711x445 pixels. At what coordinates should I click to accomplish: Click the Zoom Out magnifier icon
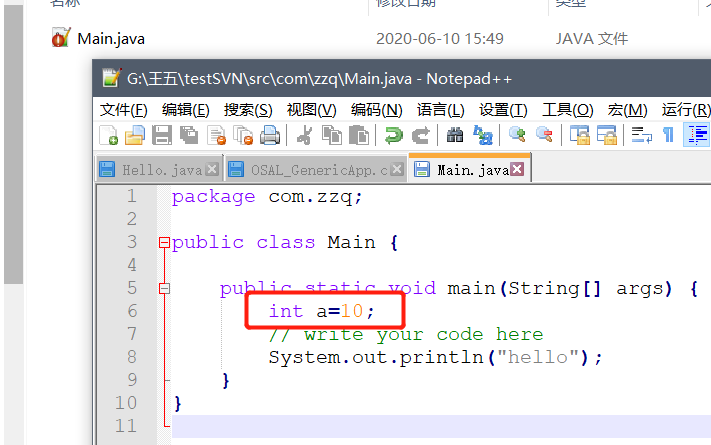tap(544, 135)
